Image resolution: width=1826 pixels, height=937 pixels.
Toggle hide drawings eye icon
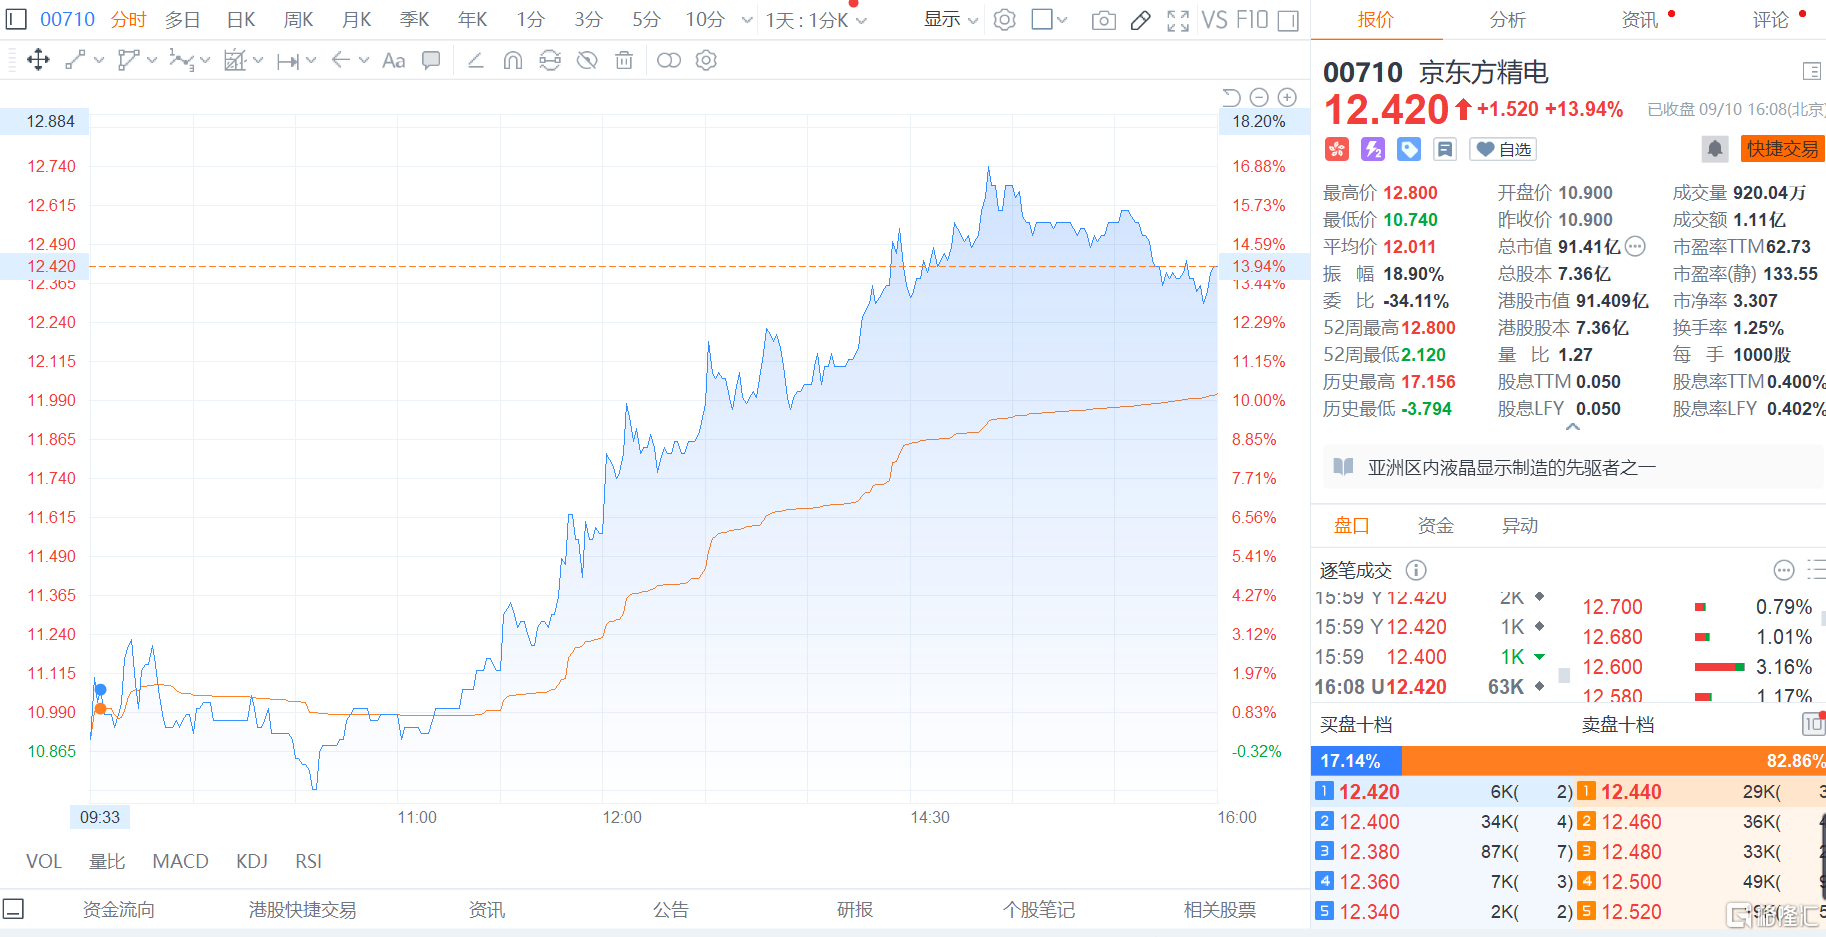[x=587, y=61]
